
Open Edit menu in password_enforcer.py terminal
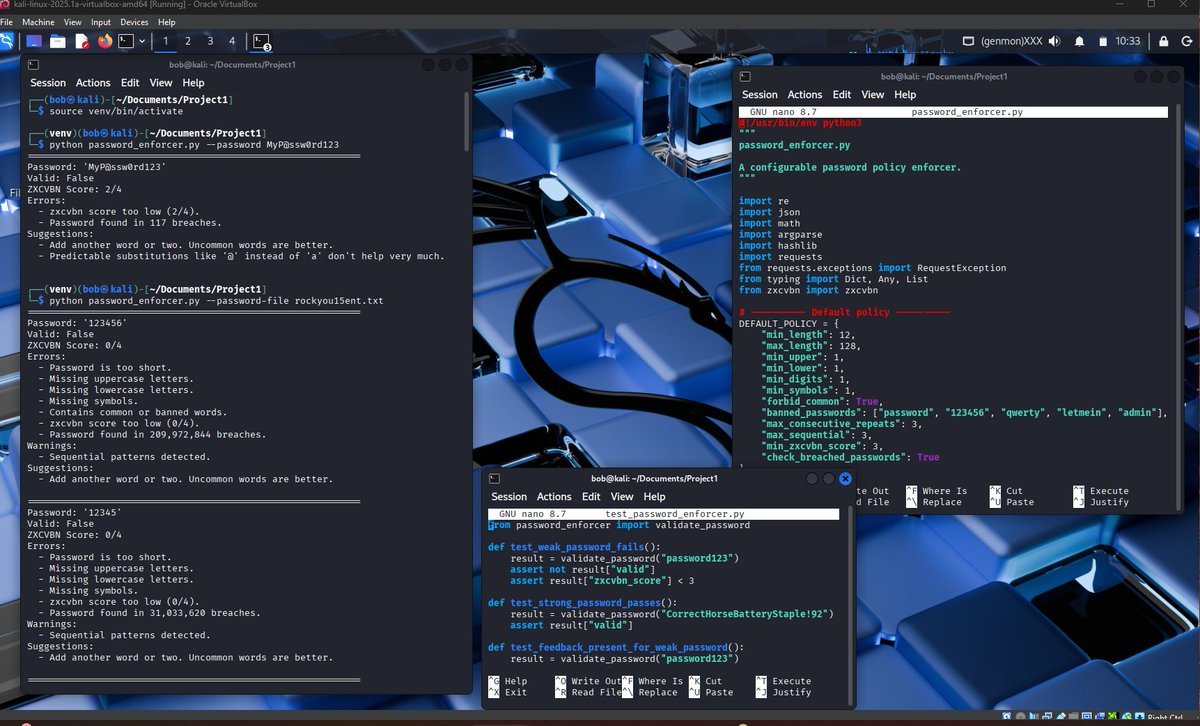842,95
